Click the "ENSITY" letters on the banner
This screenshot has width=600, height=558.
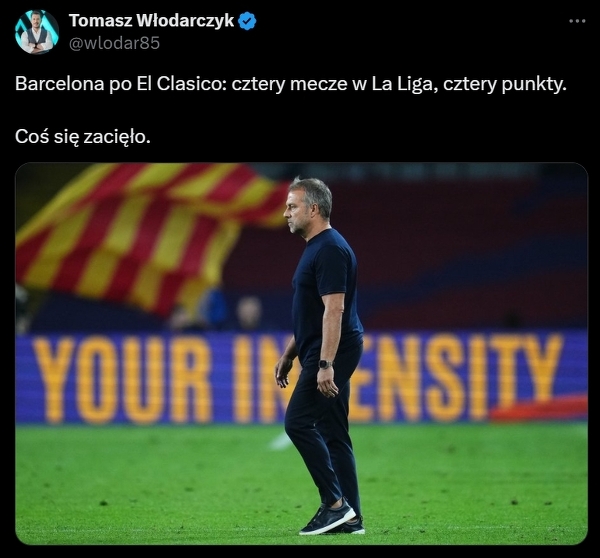pyautogui.click(x=457, y=377)
